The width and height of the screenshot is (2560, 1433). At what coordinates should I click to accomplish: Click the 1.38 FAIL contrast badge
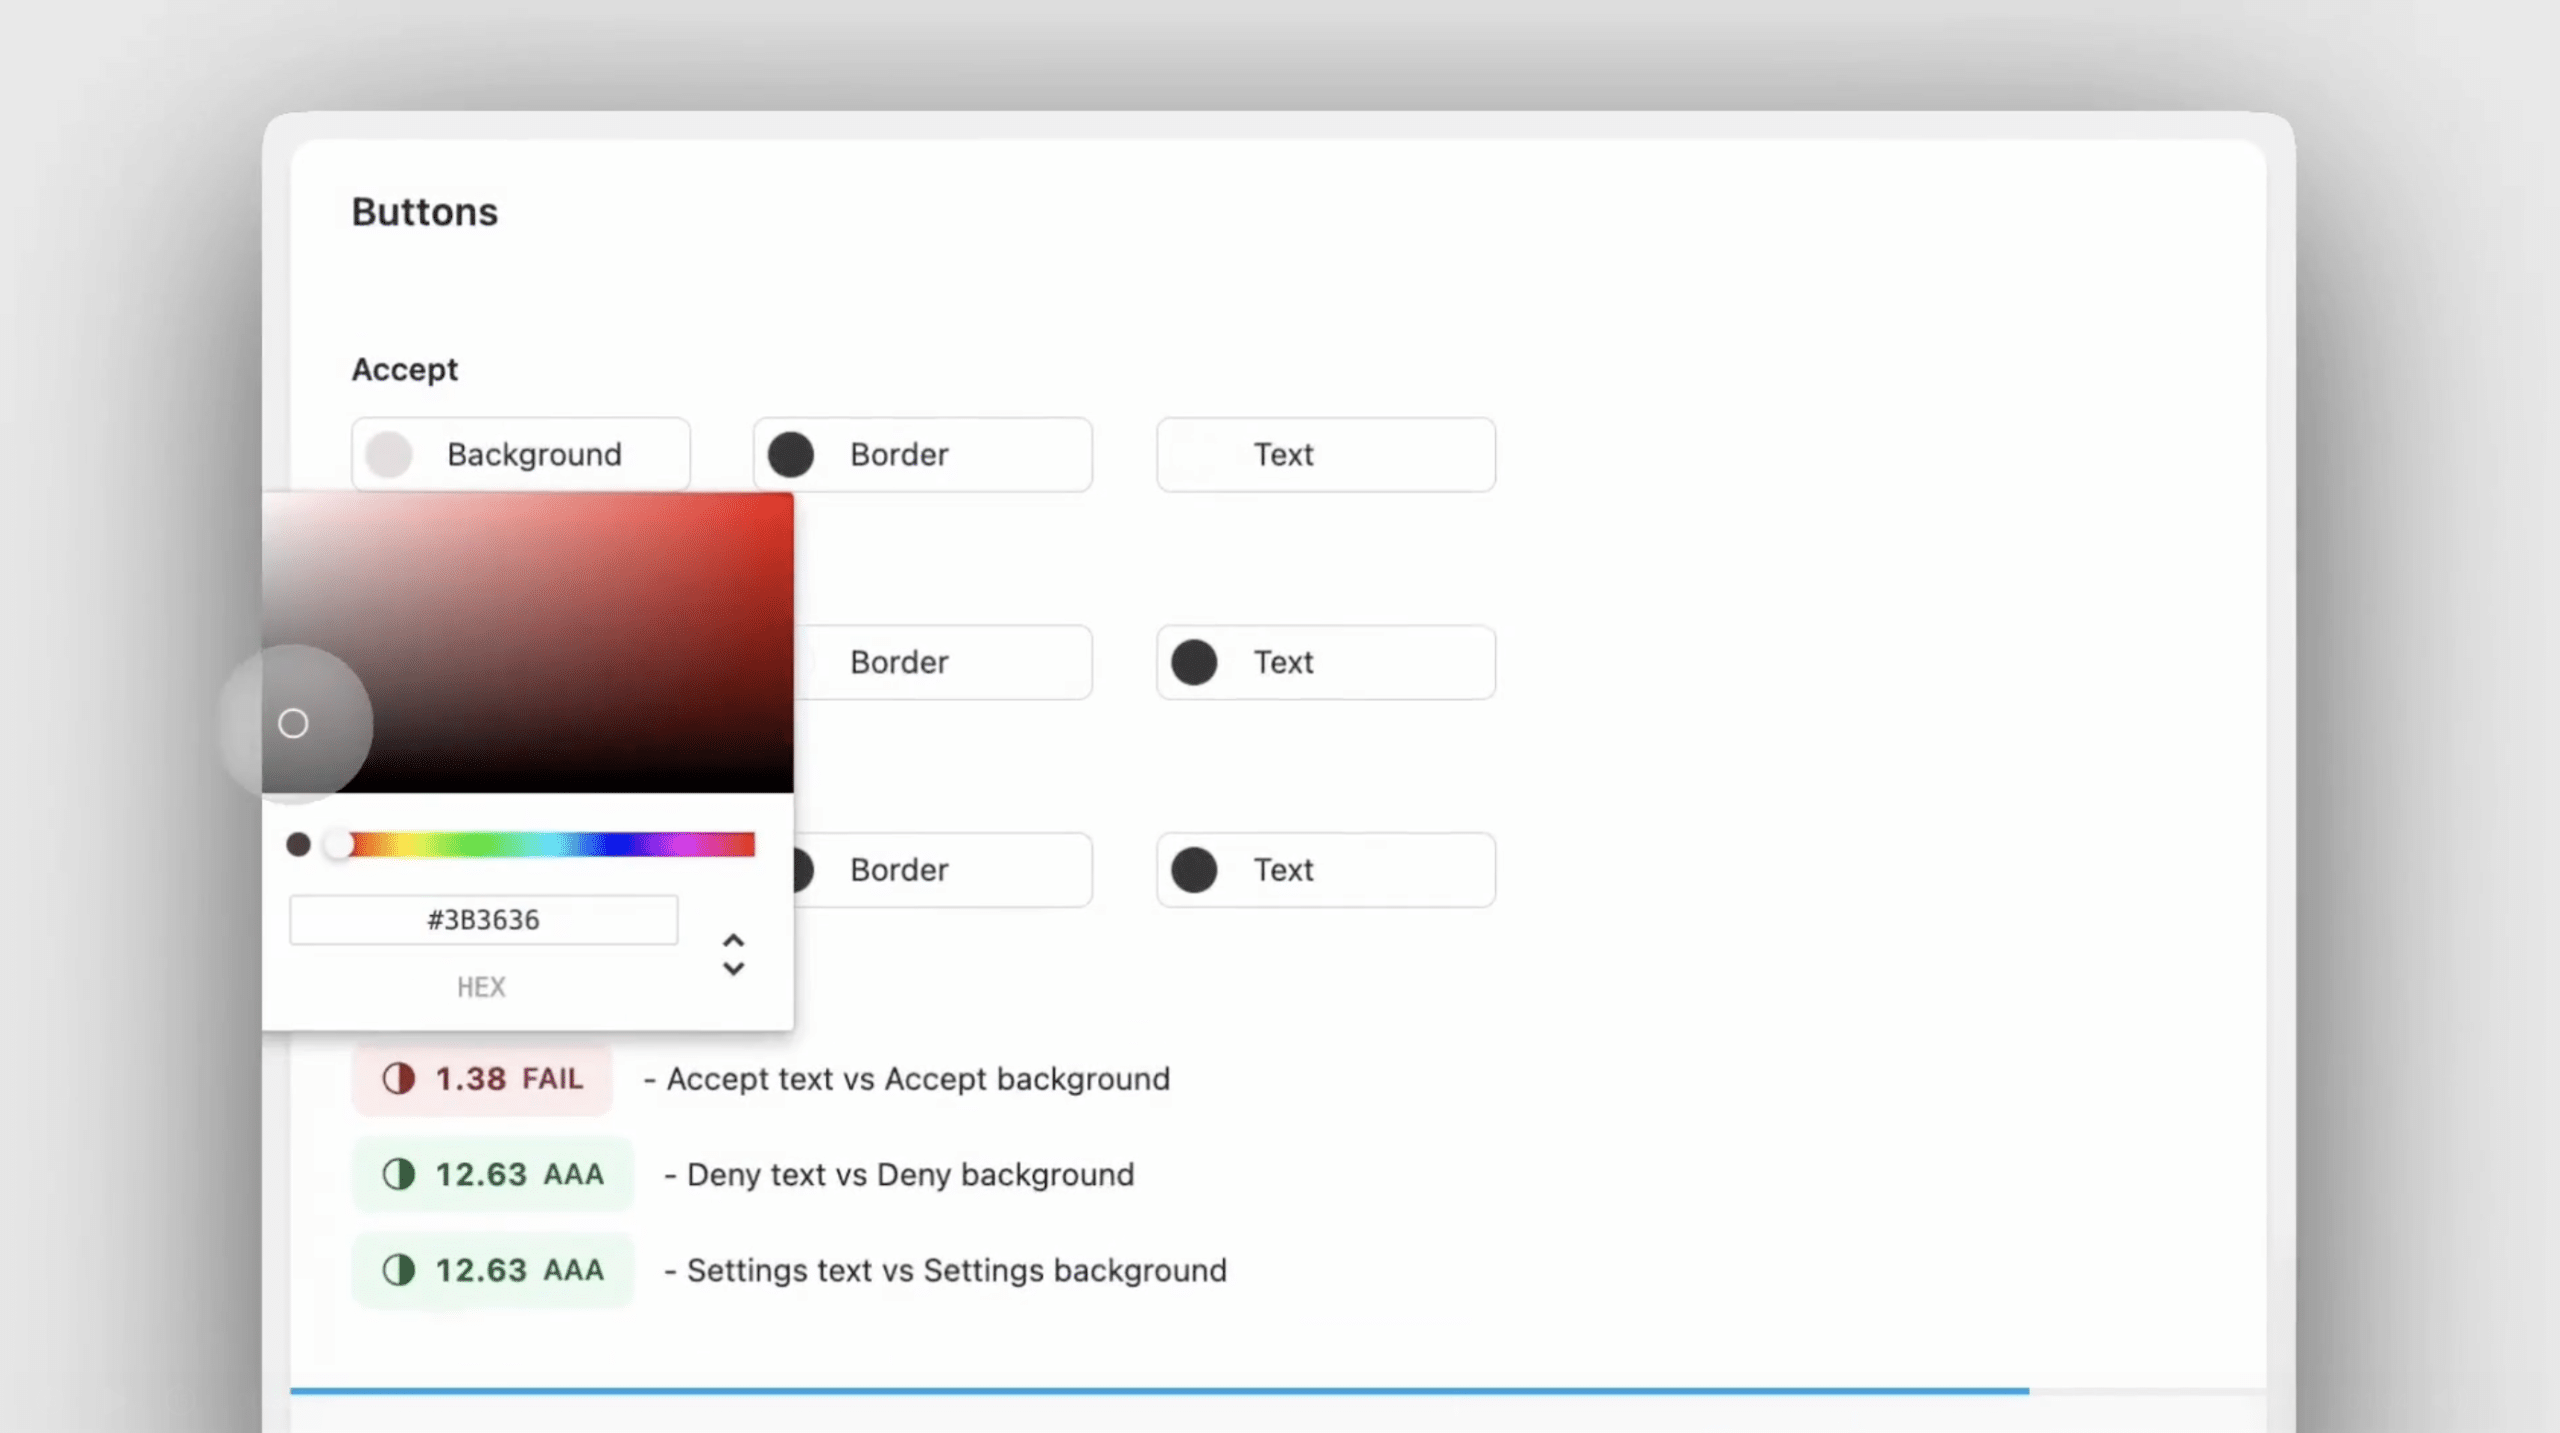(482, 1079)
